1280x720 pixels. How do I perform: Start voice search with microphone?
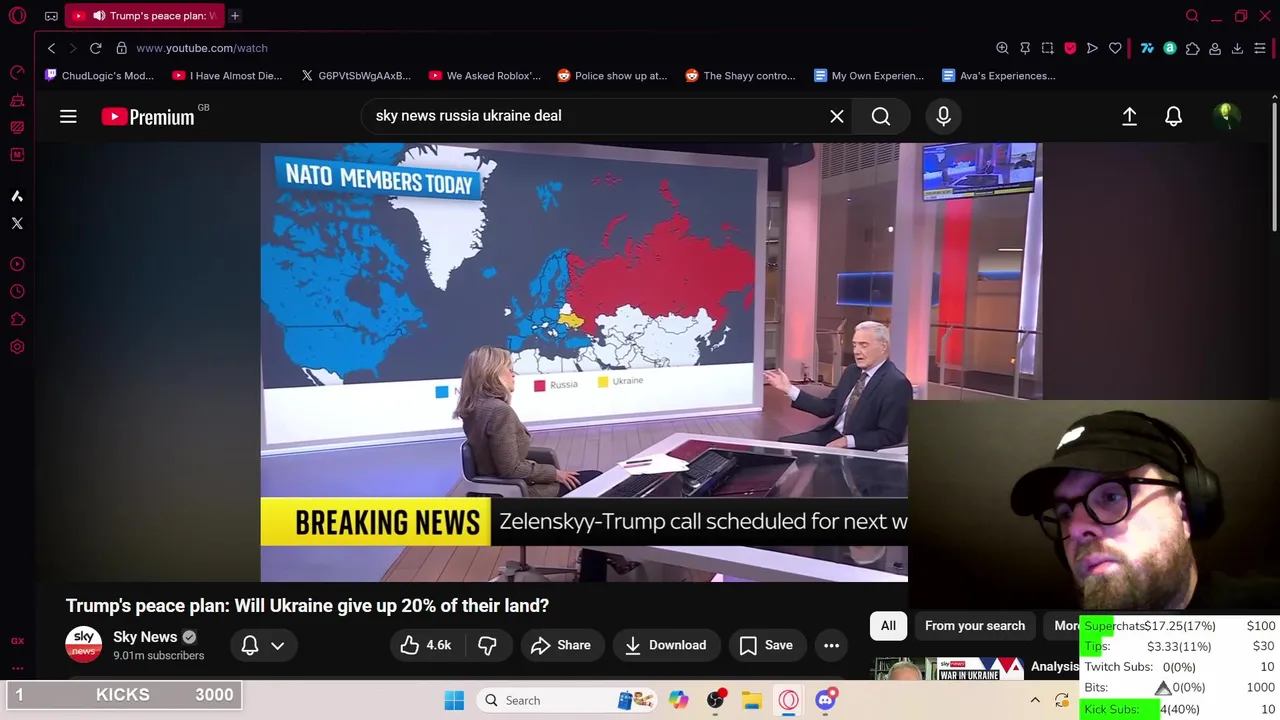point(943,116)
